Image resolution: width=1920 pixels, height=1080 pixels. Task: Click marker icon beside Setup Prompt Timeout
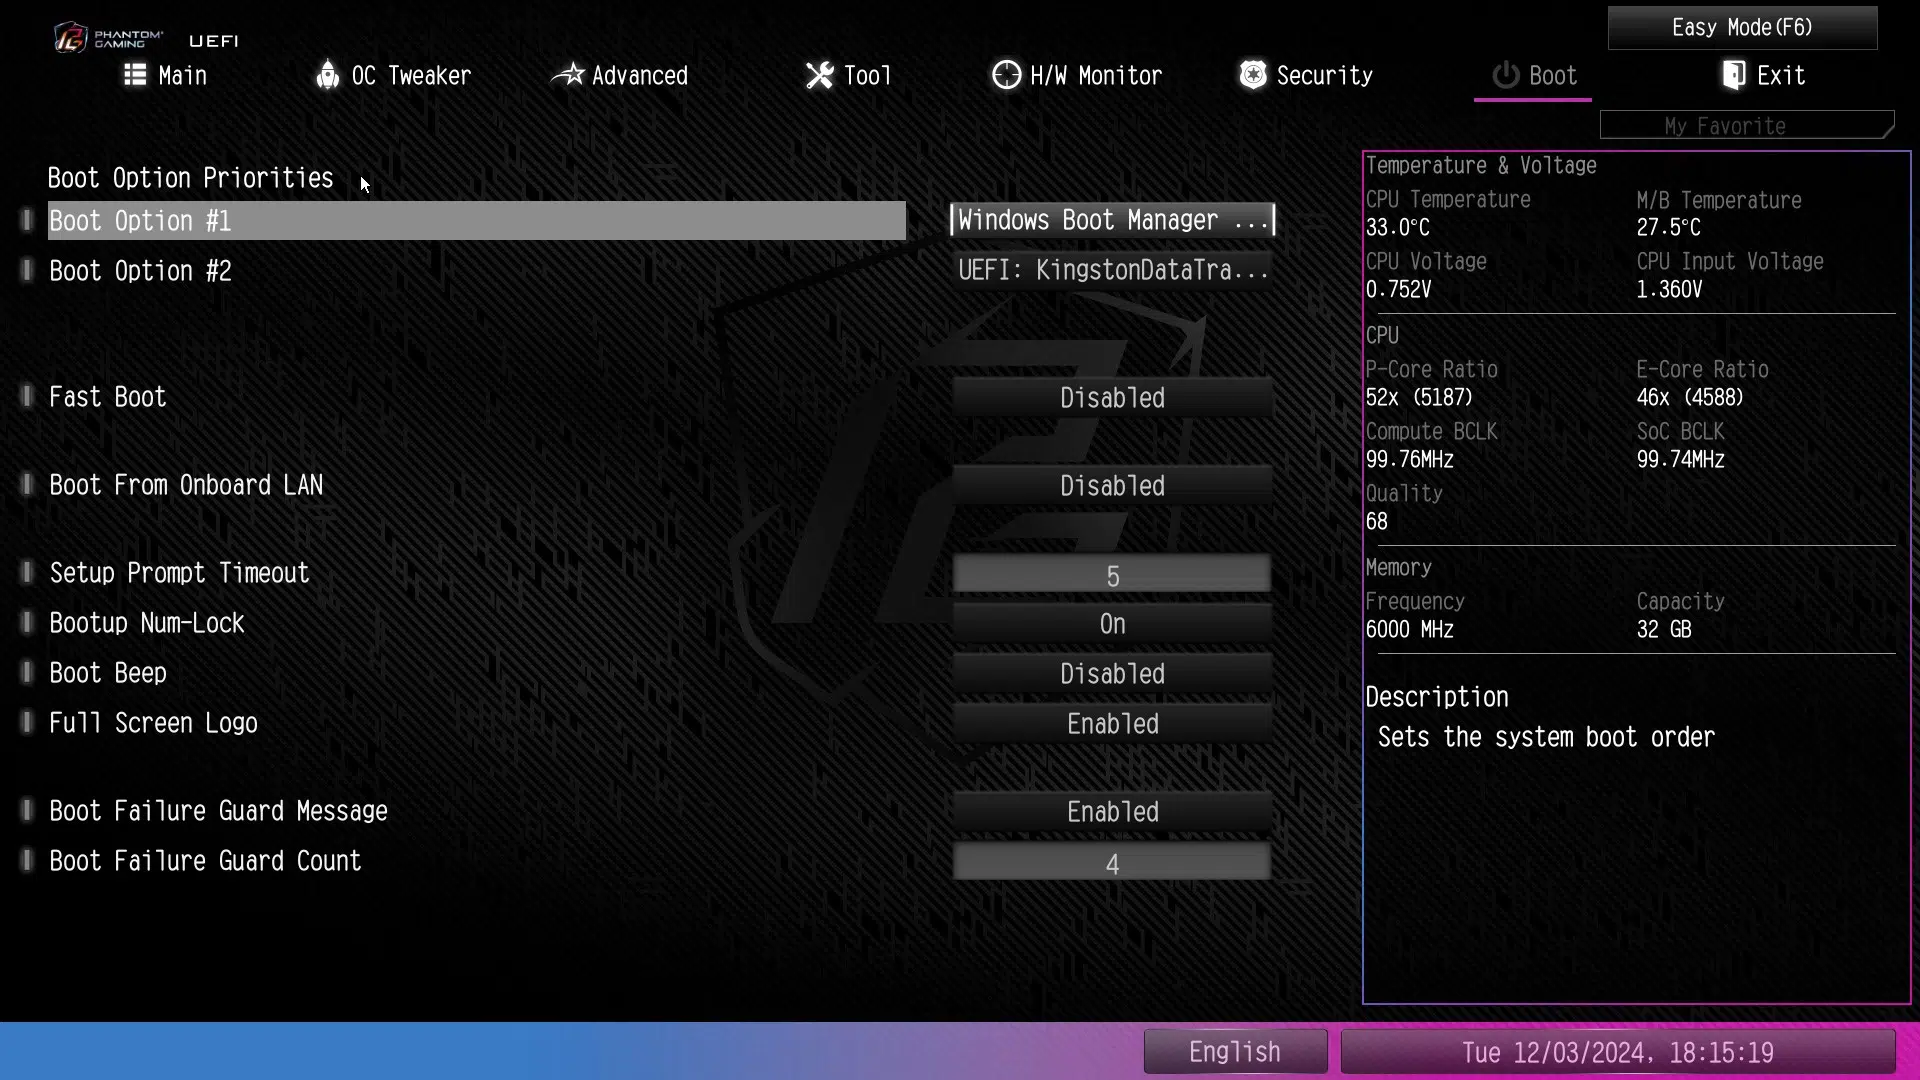click(x=27, y=572)
